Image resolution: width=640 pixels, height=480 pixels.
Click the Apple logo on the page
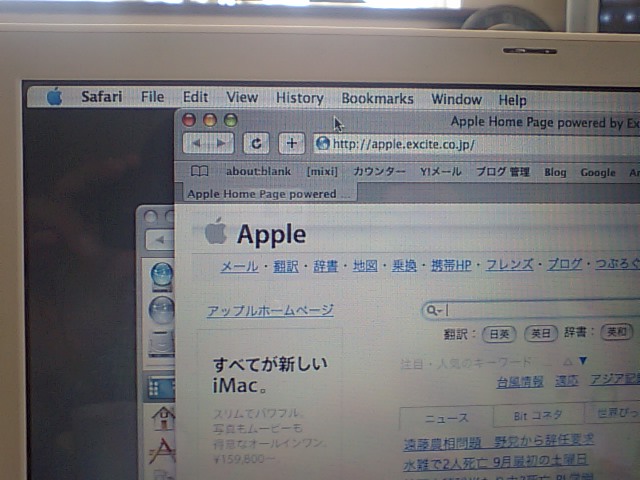[x=216, y=231]
